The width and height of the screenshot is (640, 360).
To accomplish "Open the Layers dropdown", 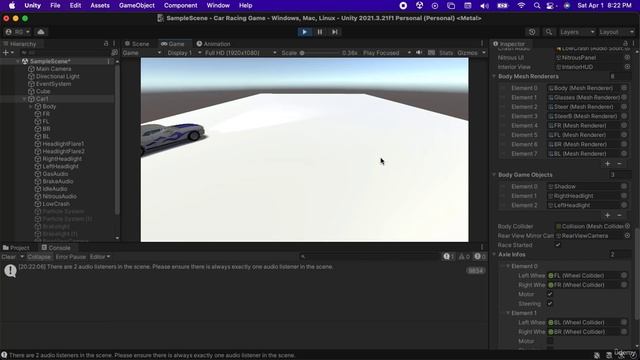I will click(x=577, y=32).
